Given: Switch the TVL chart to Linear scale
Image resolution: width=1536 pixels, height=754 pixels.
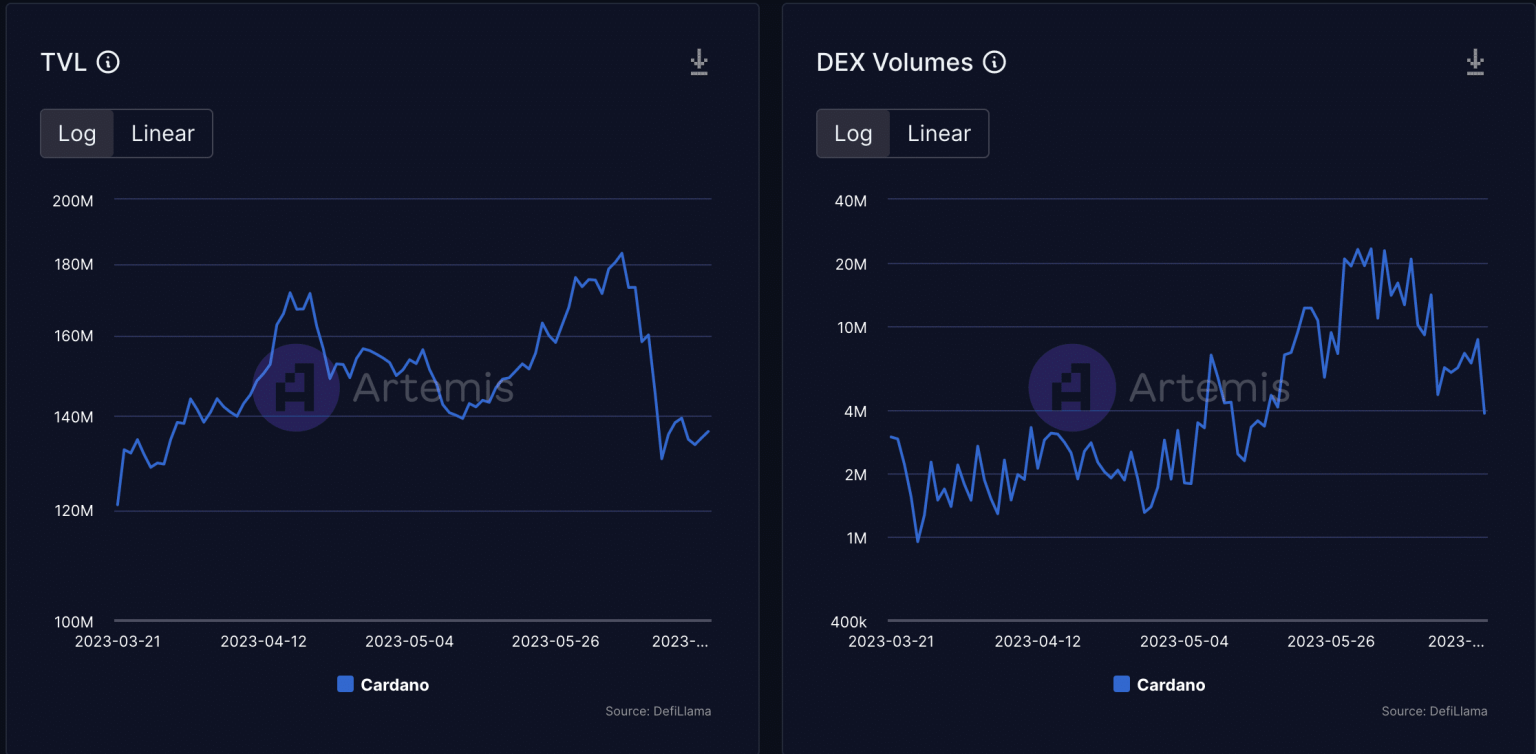Looking at the screenshot, I should tap(163, 134).
